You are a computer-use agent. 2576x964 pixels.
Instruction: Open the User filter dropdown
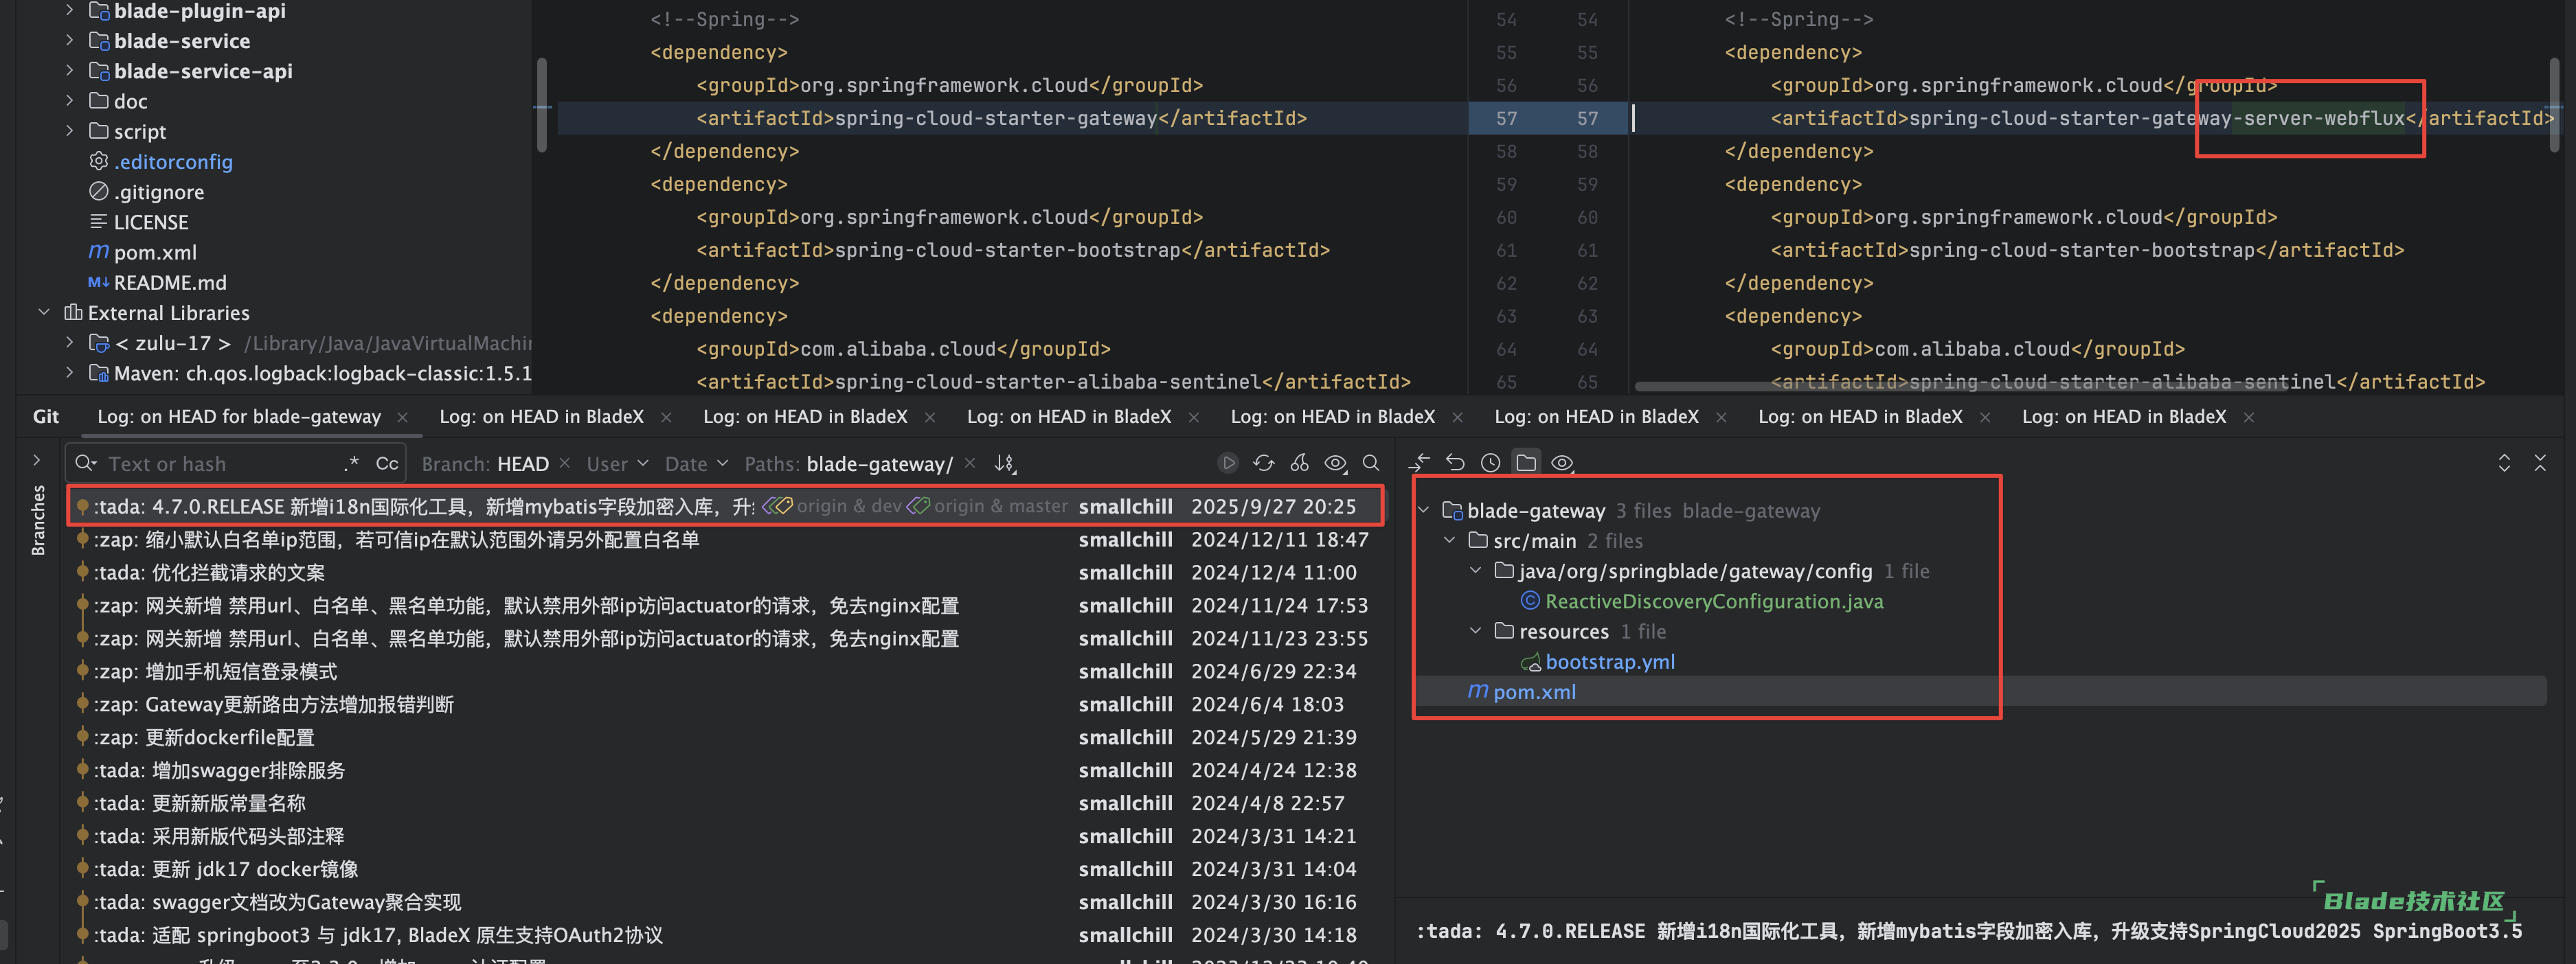coord(617,464)
